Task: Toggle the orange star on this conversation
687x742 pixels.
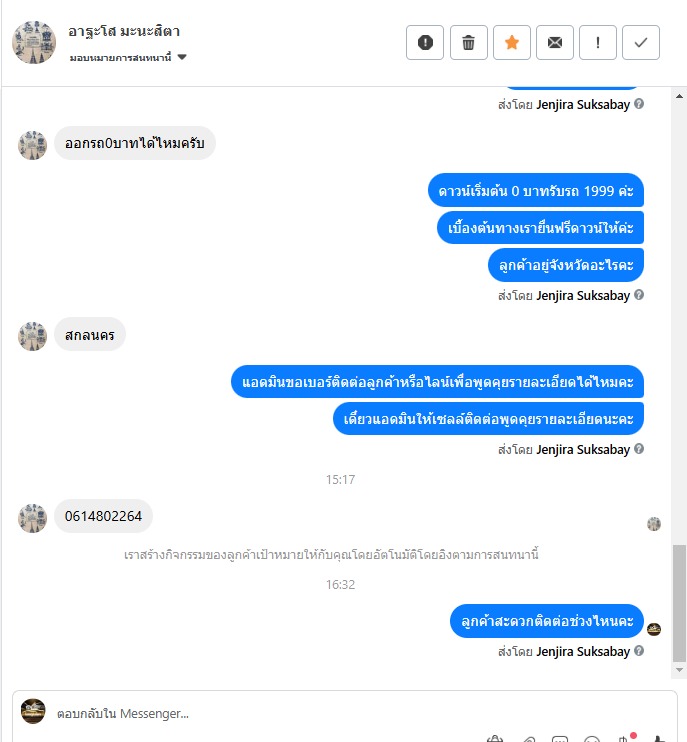Action: tap(511, 43)
